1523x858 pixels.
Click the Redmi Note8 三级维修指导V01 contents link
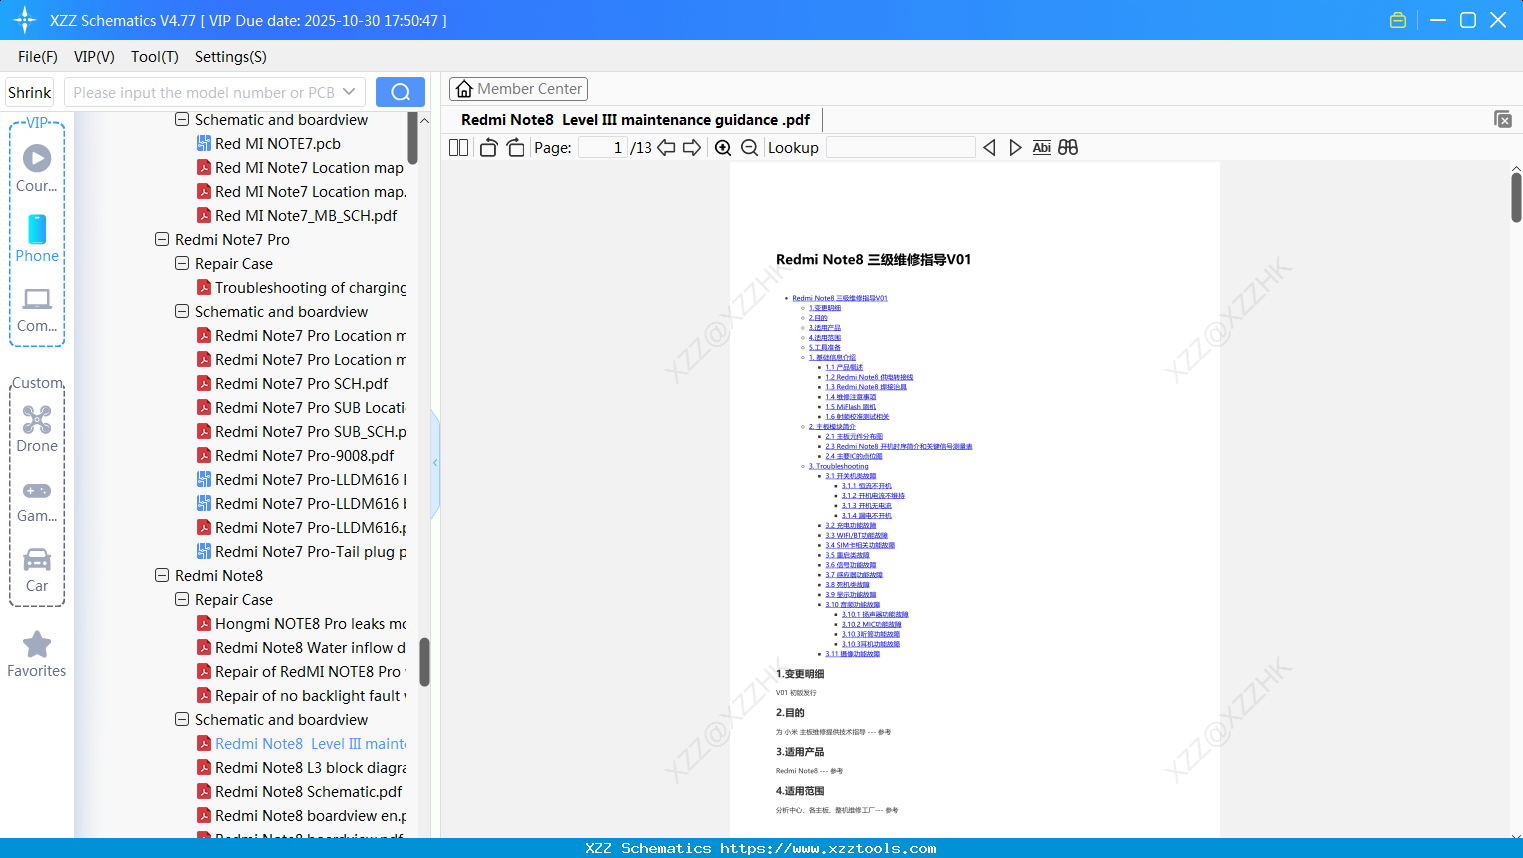tap(840, 298)
